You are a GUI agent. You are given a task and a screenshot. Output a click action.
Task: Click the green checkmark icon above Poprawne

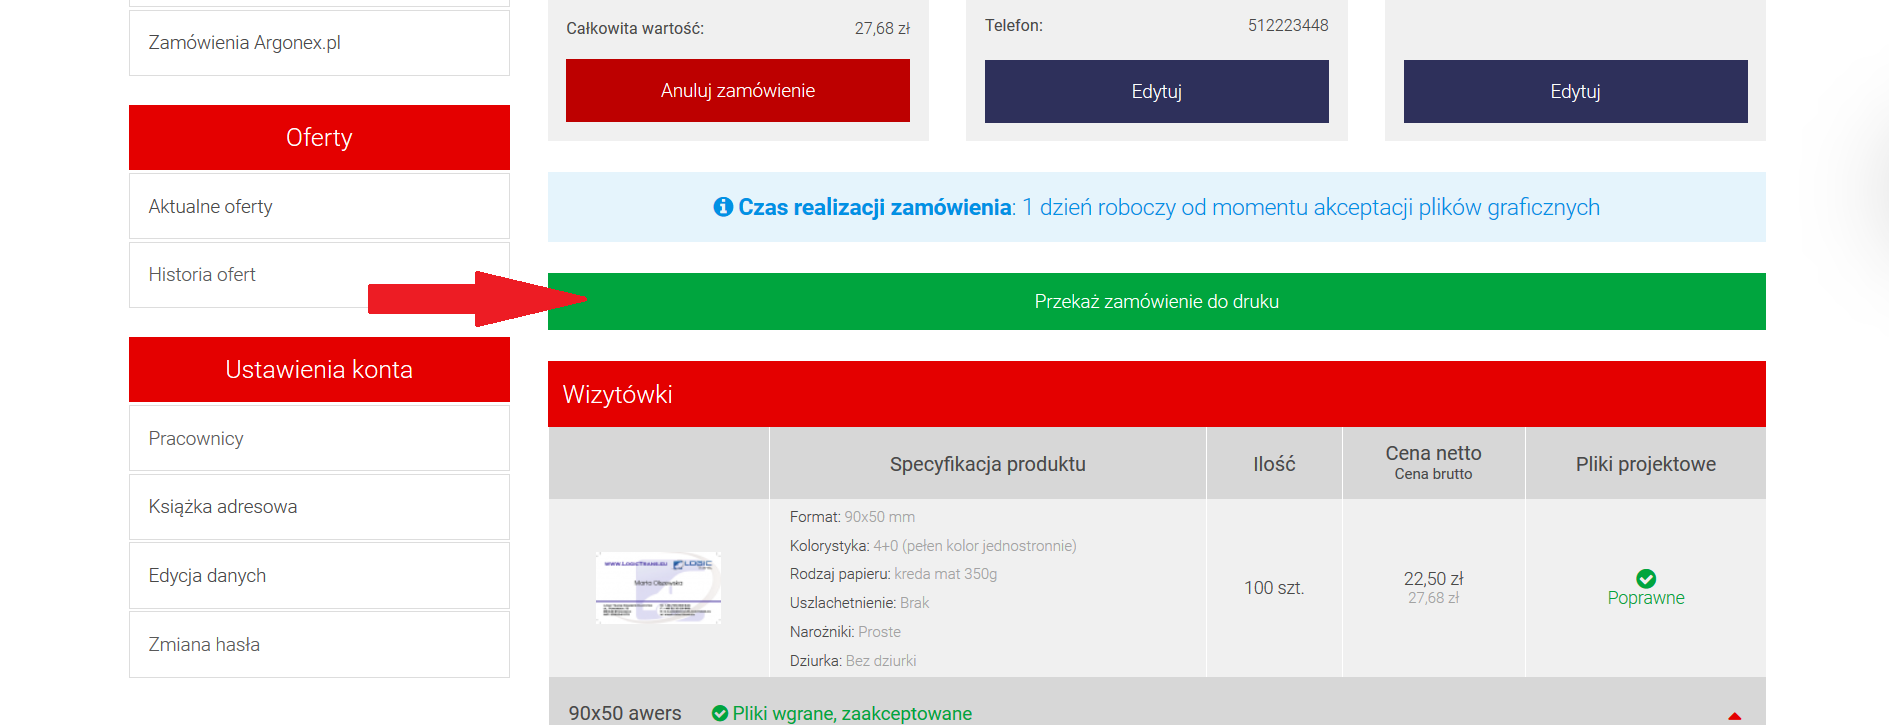(x=1645, y=578)
